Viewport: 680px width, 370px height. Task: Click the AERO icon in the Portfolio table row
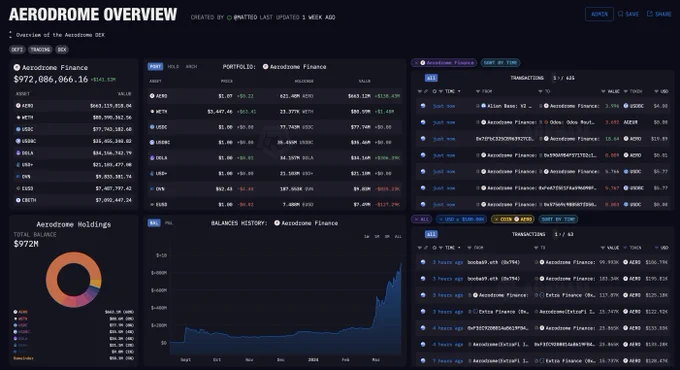click(152, 96)
